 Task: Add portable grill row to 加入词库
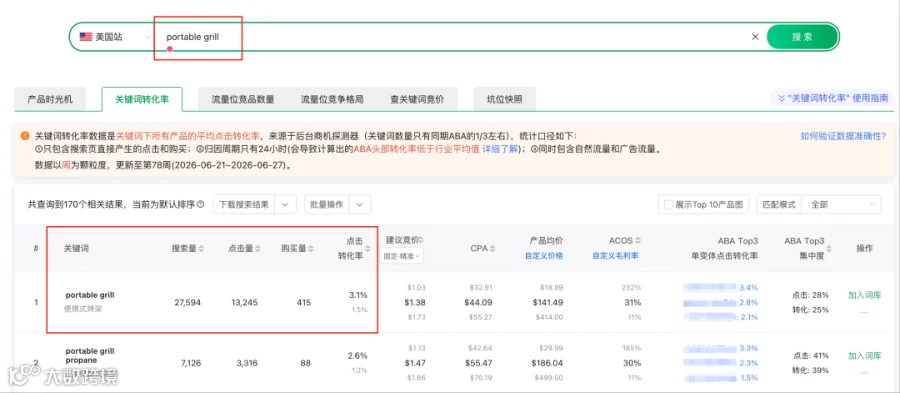[x=864, y=295]
